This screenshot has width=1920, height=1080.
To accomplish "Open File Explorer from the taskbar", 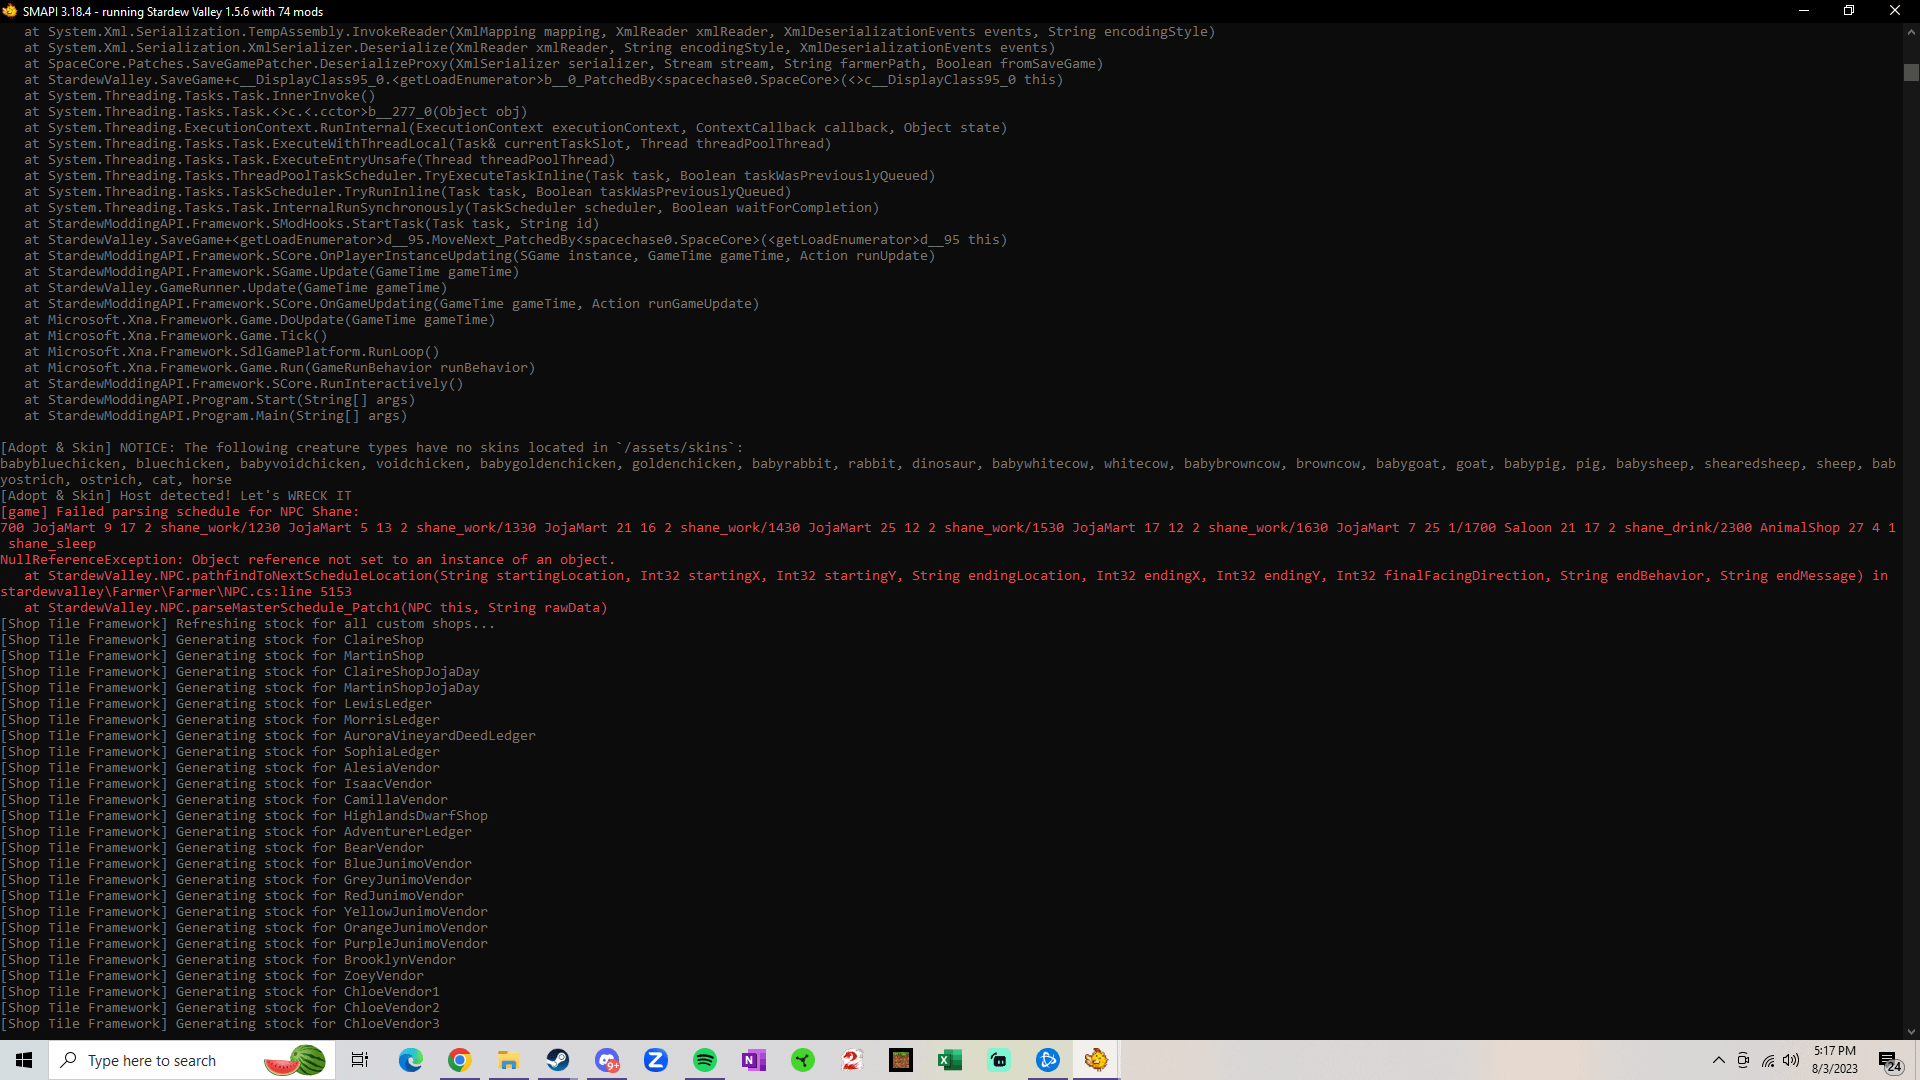I will click(x=508, y=1060).
